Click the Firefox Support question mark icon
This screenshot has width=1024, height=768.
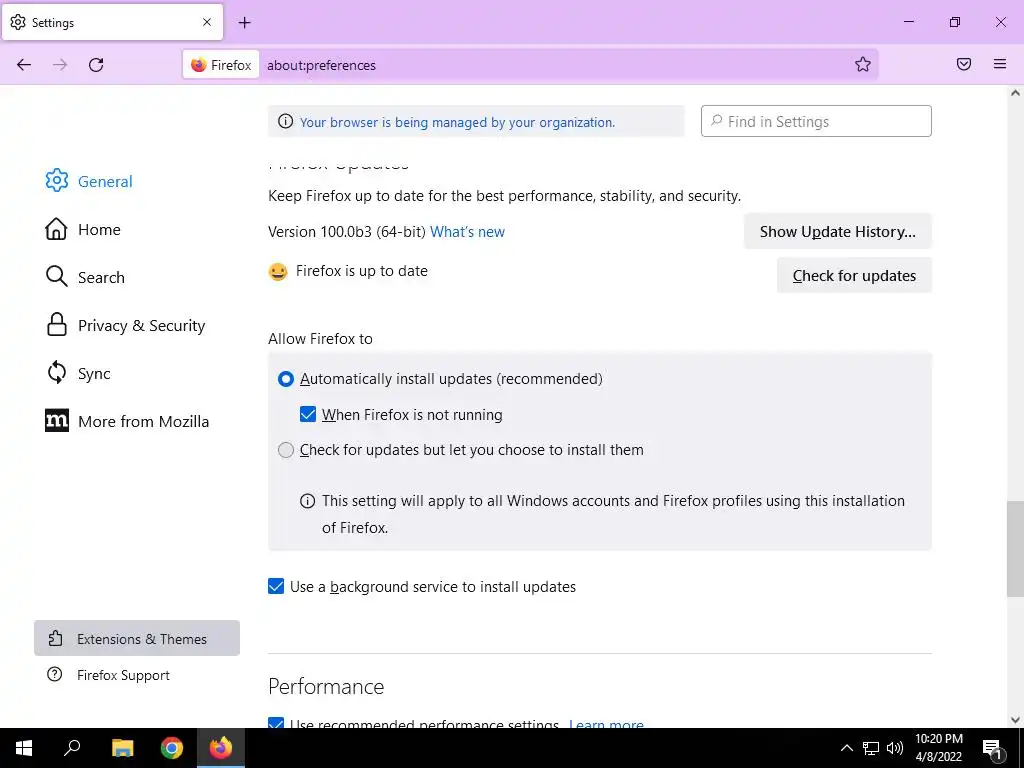55,674
